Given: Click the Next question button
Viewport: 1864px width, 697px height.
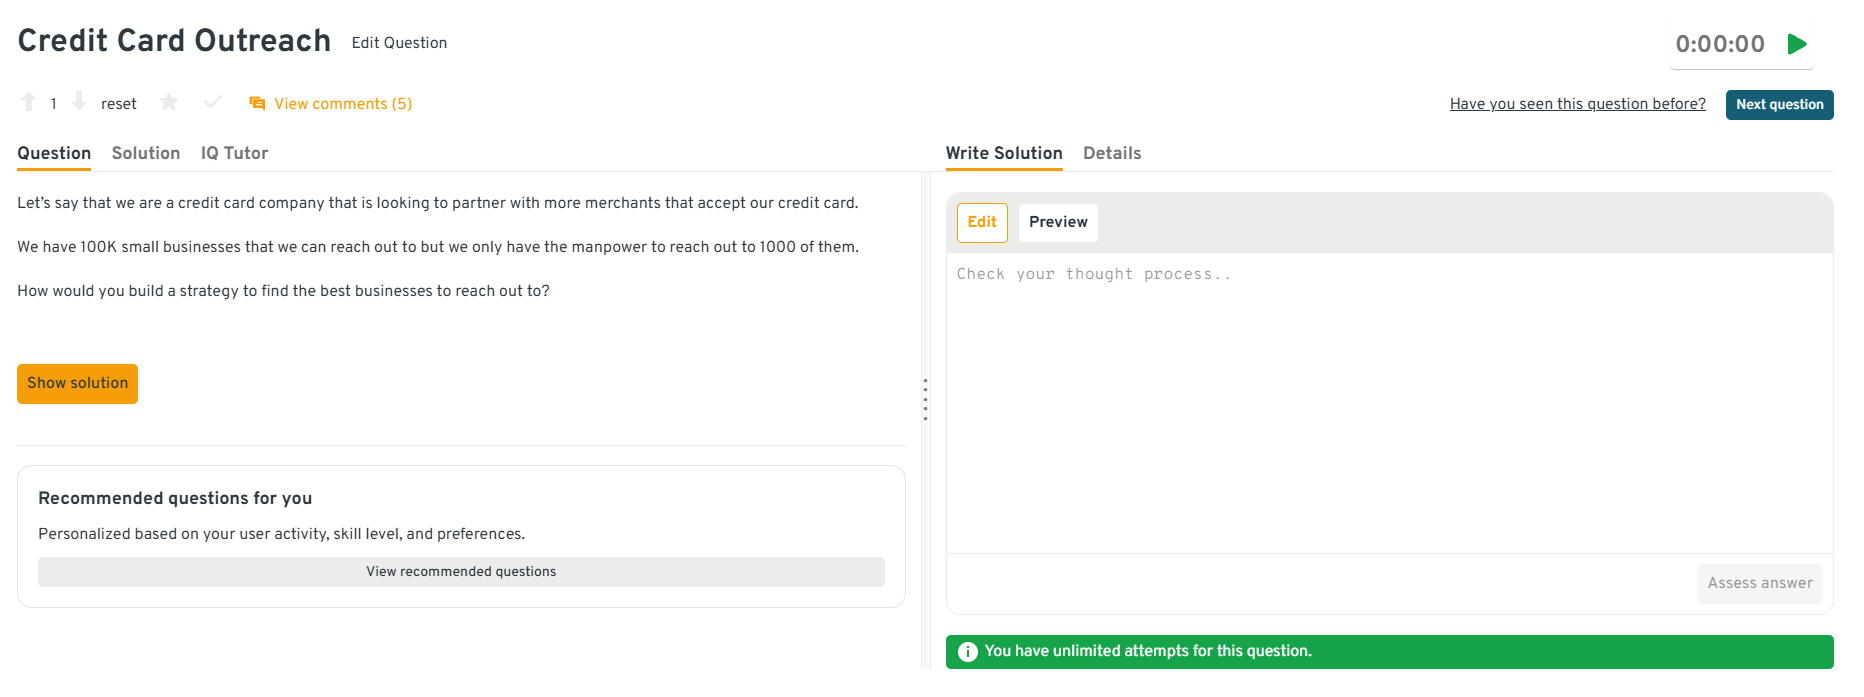Looking at the screenshot, I should pos(1779,105).
